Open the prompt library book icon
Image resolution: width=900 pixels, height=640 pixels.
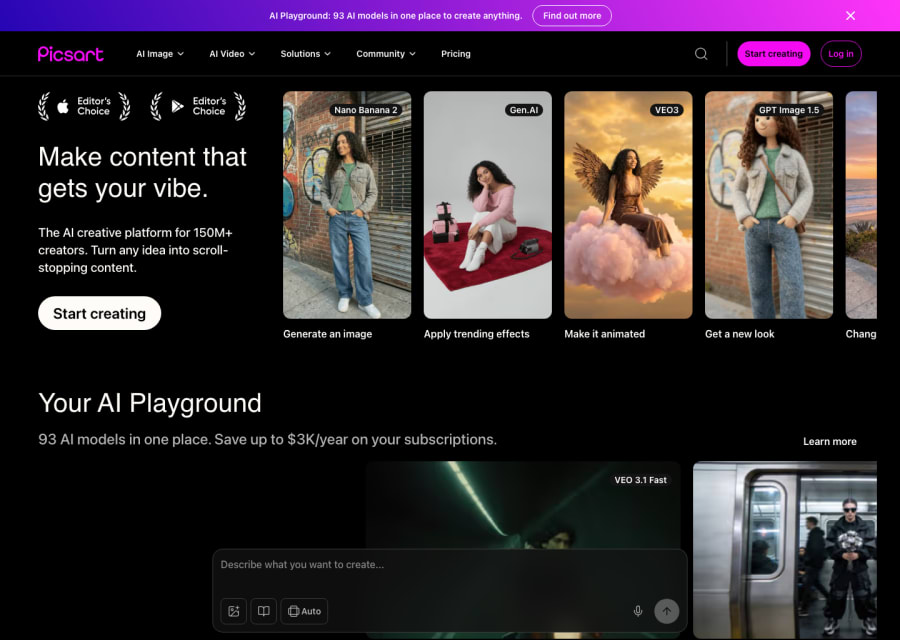[x=263, y=610]
